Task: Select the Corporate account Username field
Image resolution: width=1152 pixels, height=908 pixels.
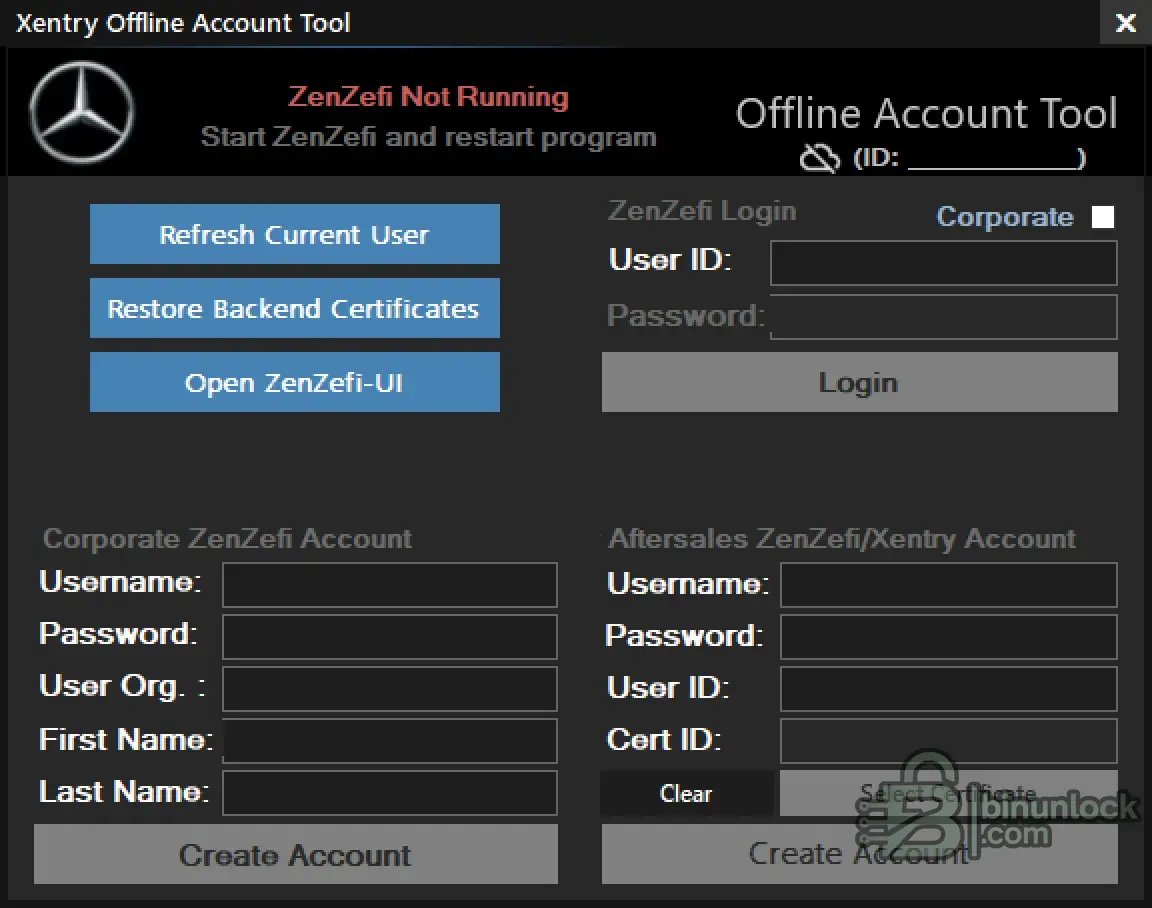Action: (x=389, y=585)
